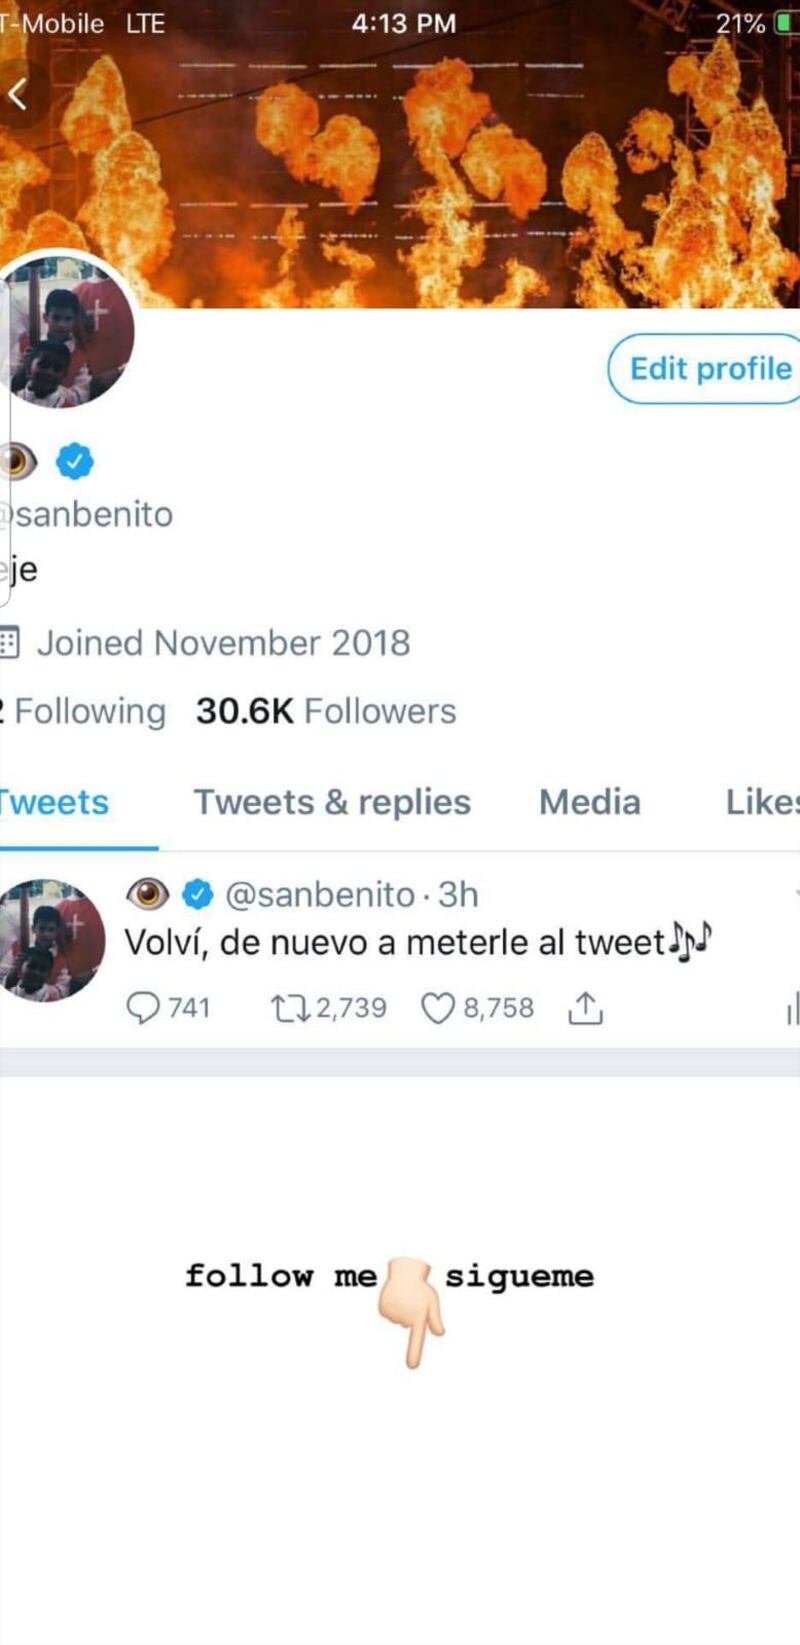Click the reply icon on the tweet
Image resolution: width=800 pixels, height=1645 pixels.
tap(144, 1008)
